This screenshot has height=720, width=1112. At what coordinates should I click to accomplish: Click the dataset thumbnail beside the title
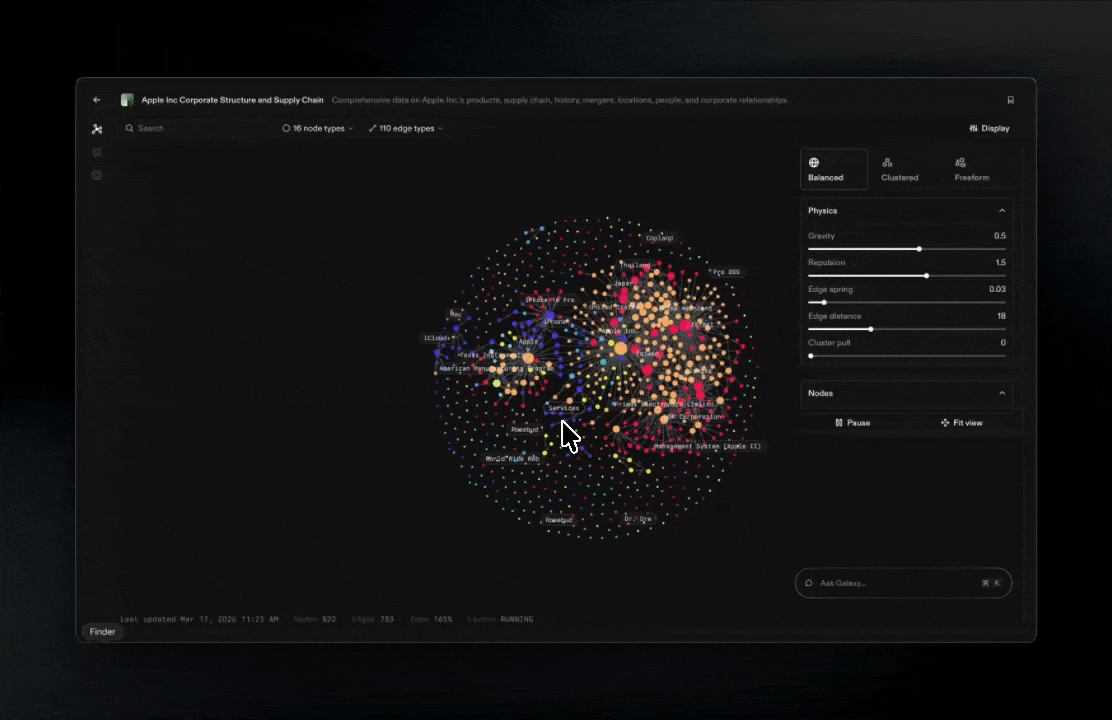pos(127,100)
